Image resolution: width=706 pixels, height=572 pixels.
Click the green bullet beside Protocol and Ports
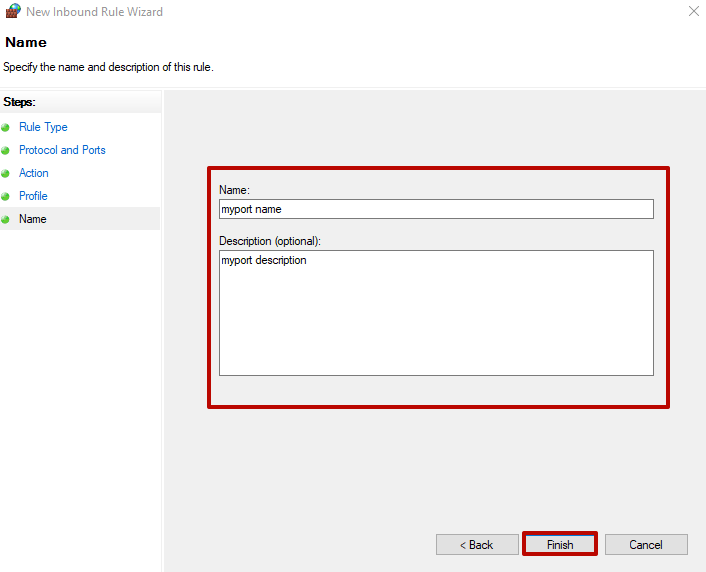(5, 150)
